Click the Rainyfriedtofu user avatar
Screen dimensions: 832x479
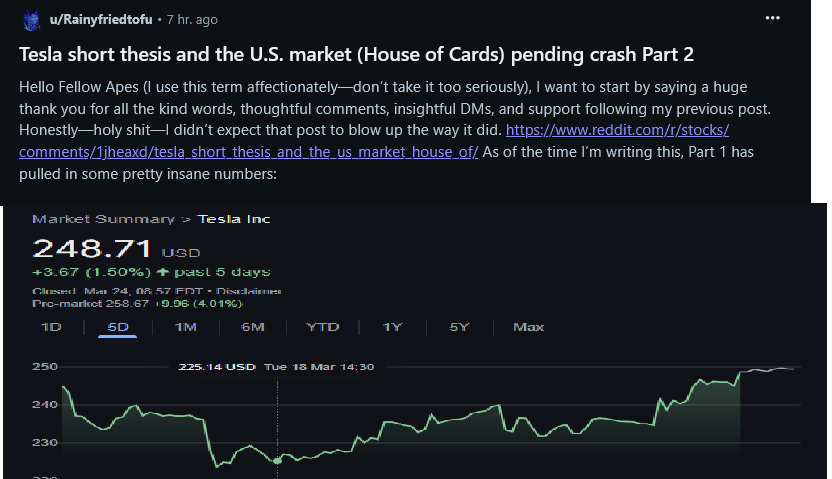pyautogui.click(x=30, y=19)
